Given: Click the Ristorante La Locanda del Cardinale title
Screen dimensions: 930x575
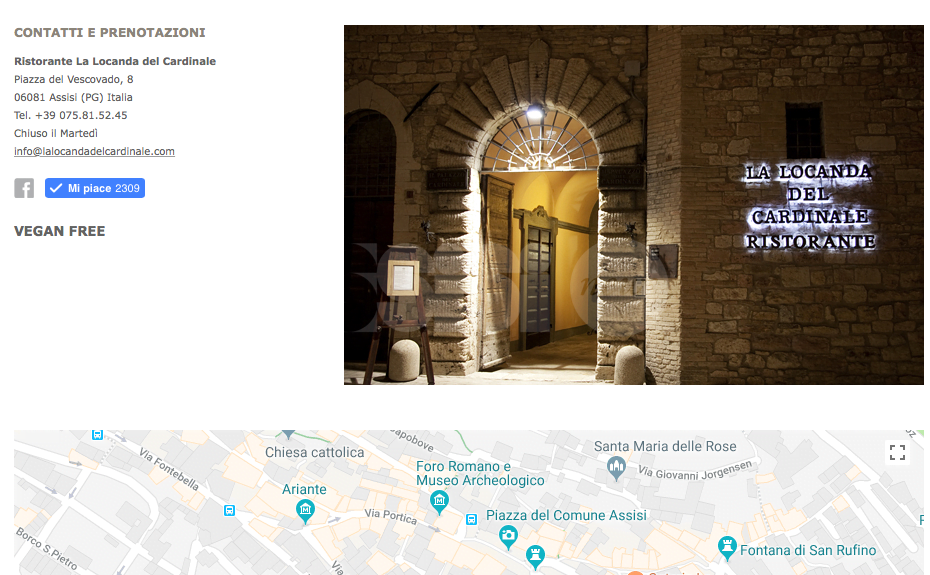Looking at the screenshot, I should point(115,61).
